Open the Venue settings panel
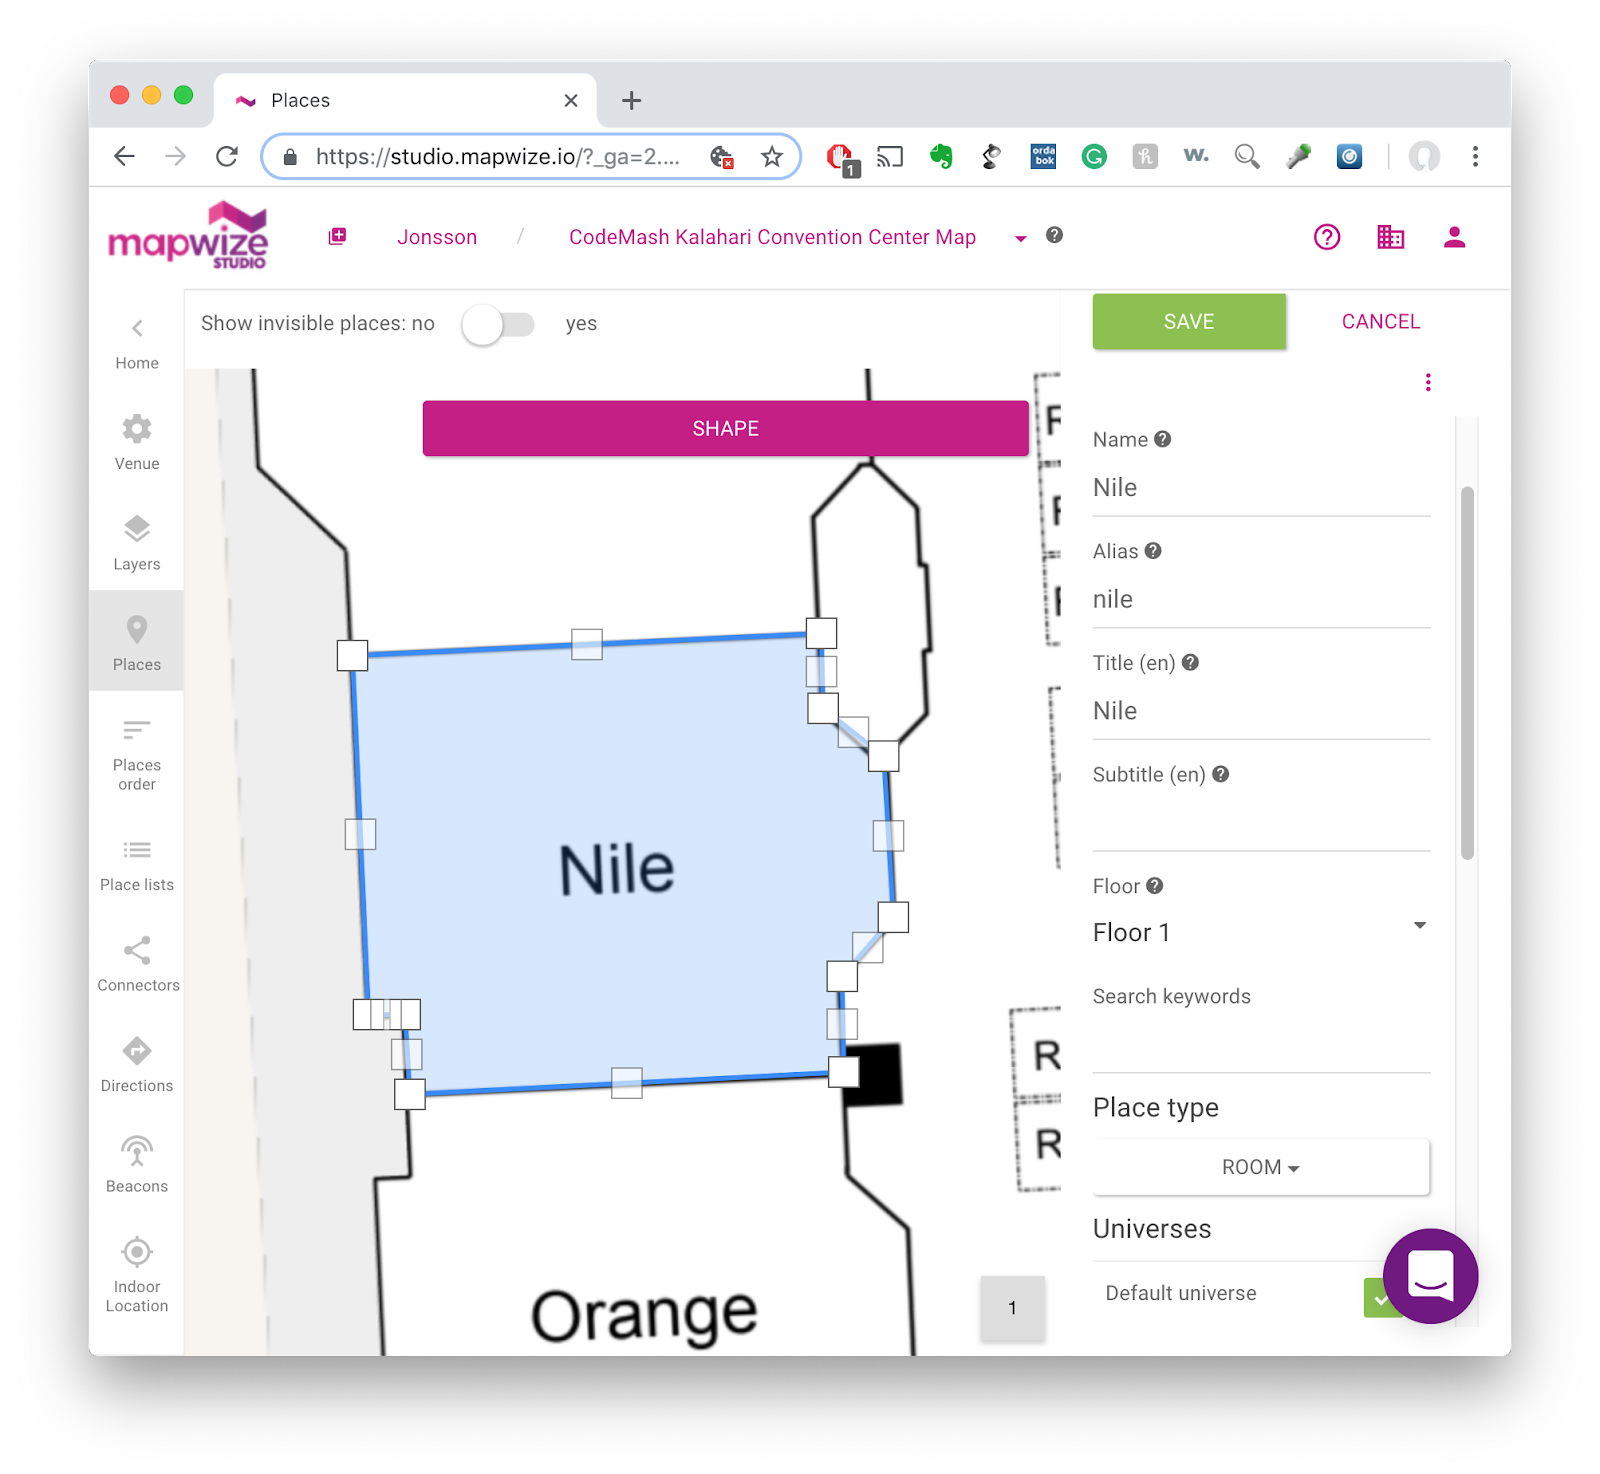The image size is (1600, 1474). click(x=136, y=442)
